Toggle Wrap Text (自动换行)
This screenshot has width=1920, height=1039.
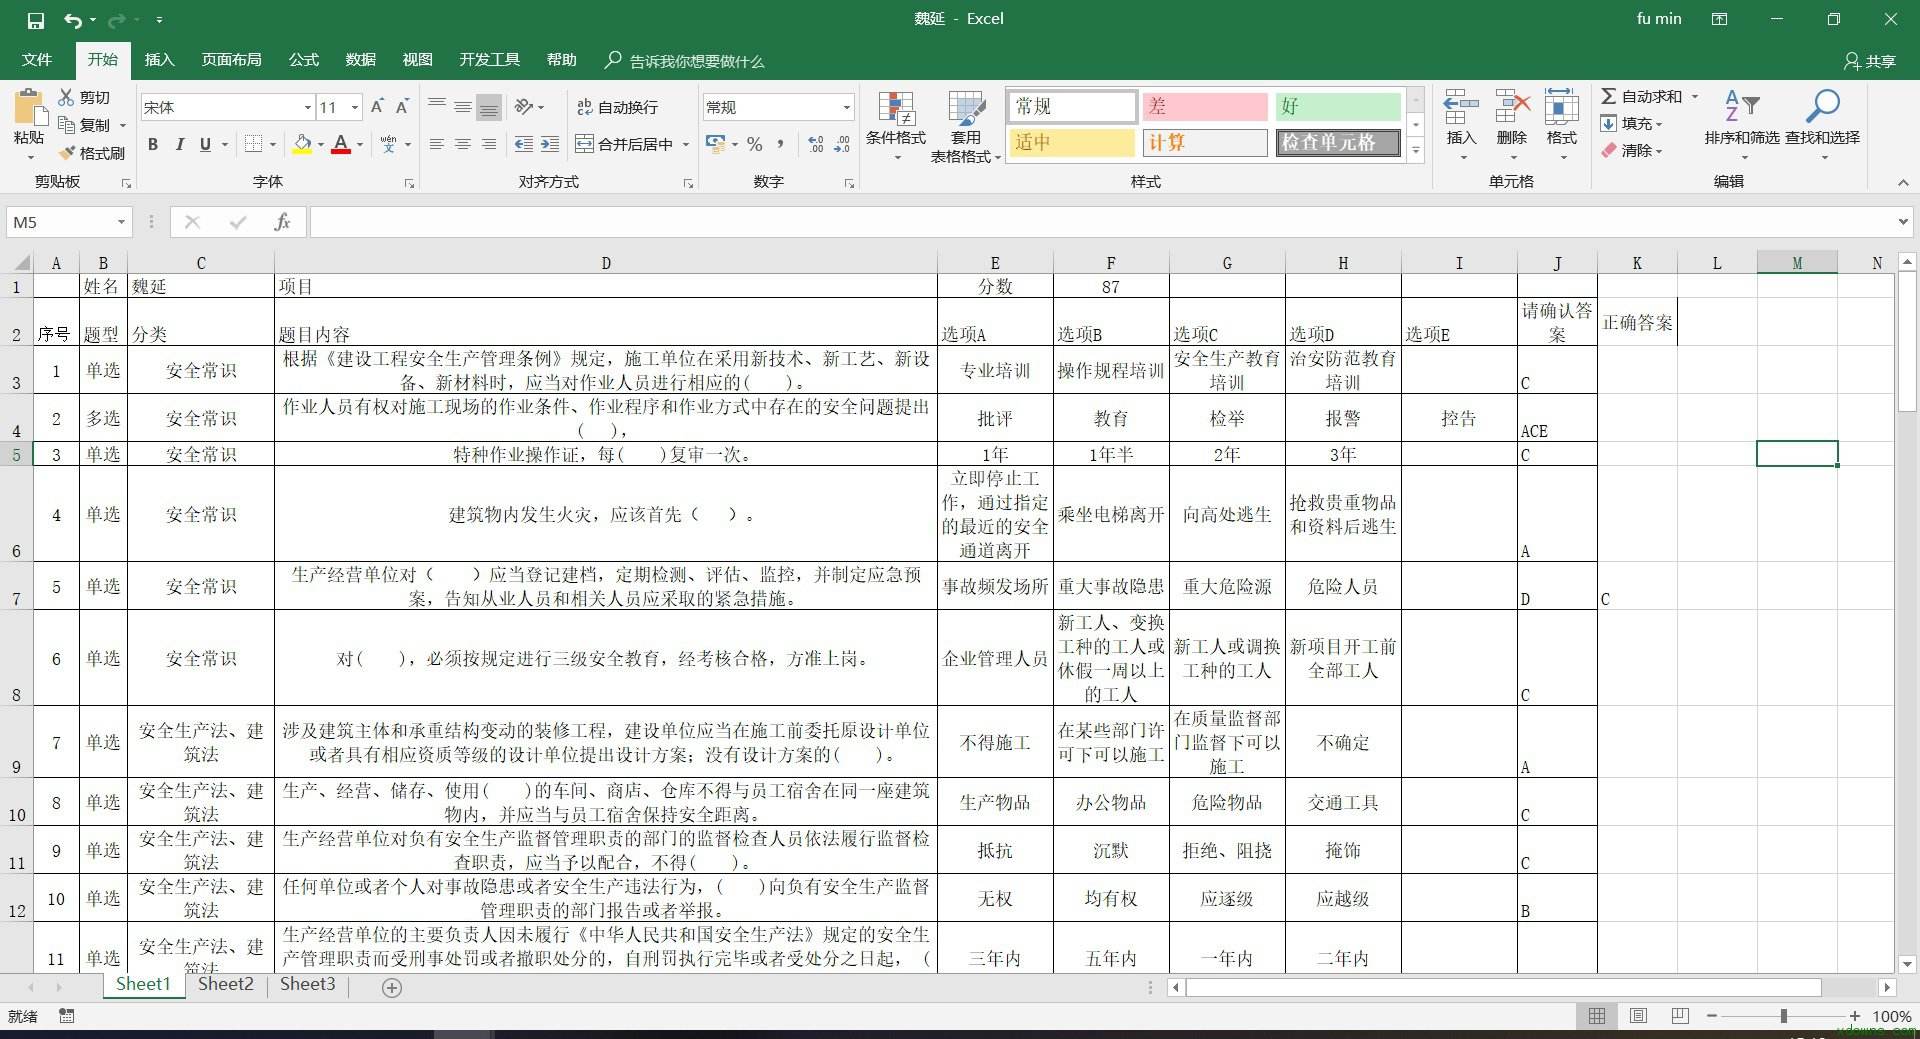click(617, 107)
